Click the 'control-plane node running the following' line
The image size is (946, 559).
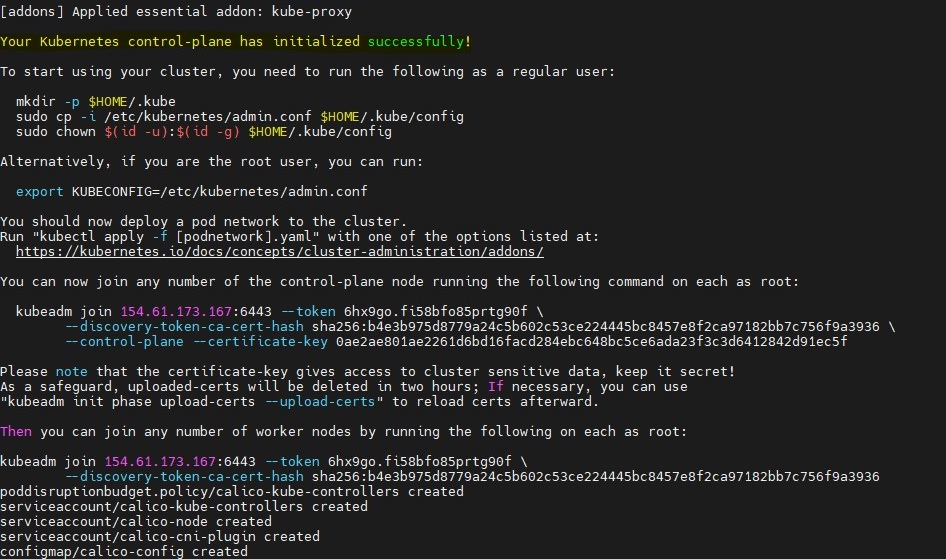(399, 282)
